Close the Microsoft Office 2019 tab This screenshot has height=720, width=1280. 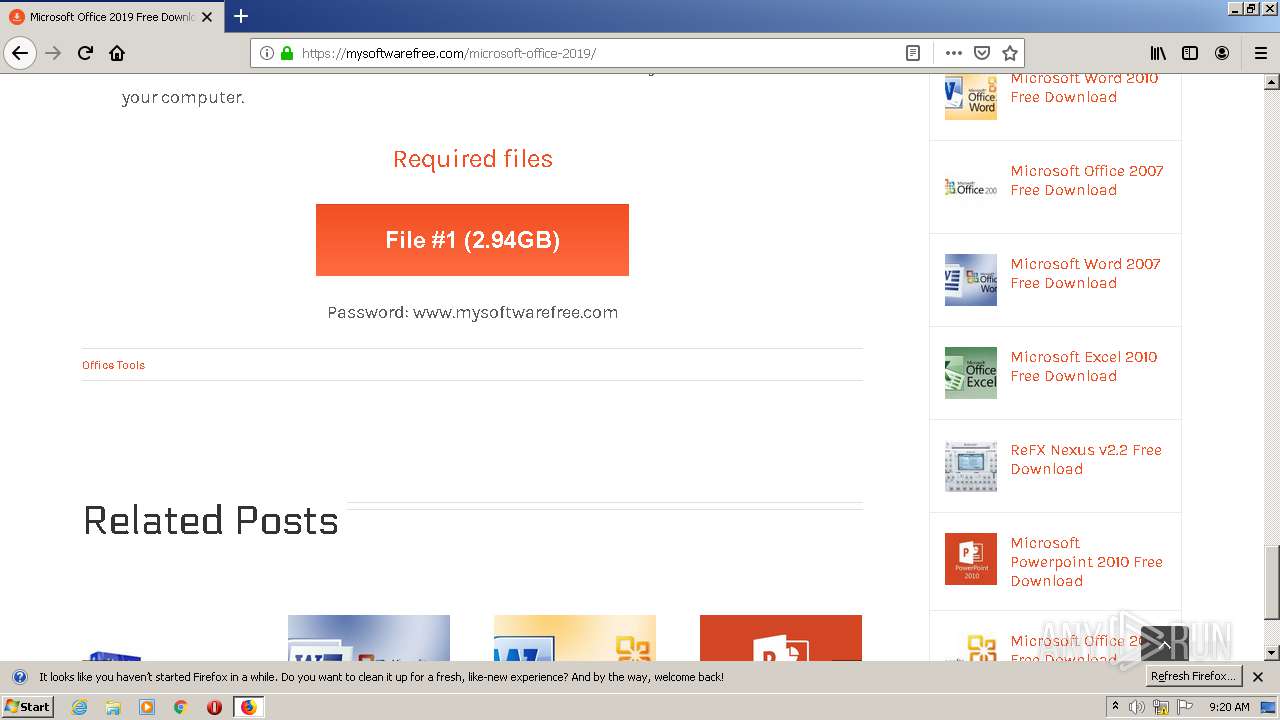click(x=207, y=17)
